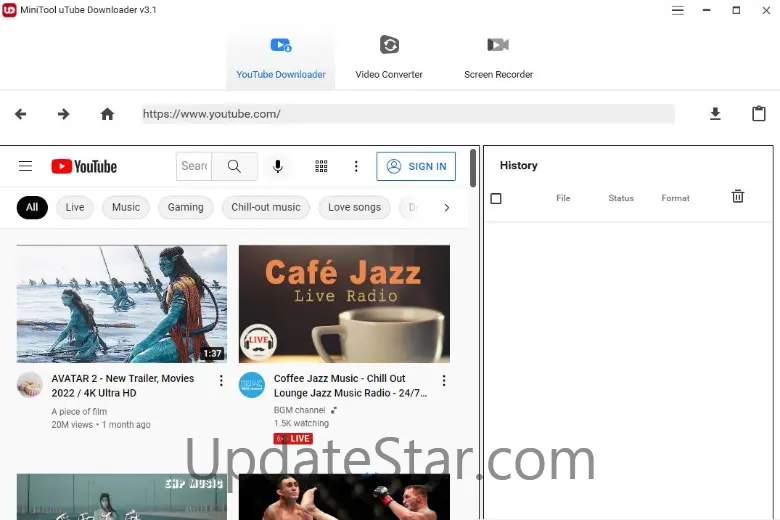
Task: Click the YouTube page vertical scrollbar
Action: click(472, 168)
